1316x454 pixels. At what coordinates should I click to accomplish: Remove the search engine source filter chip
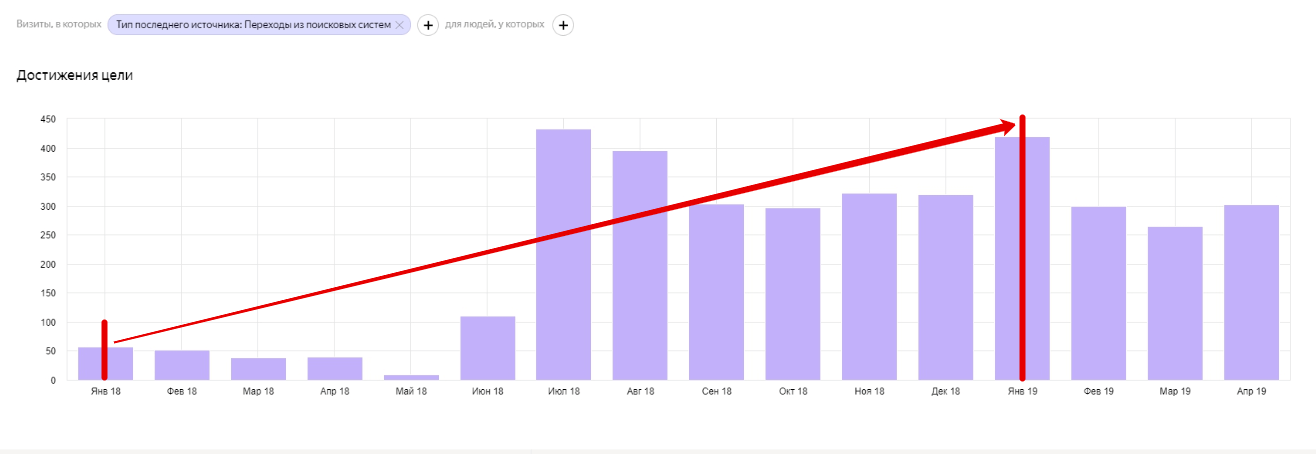coord(400,25)
